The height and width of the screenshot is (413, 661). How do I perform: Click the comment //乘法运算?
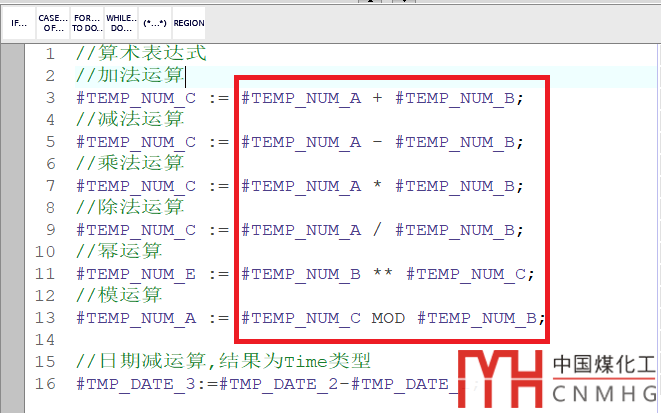[x=130, y=163]
